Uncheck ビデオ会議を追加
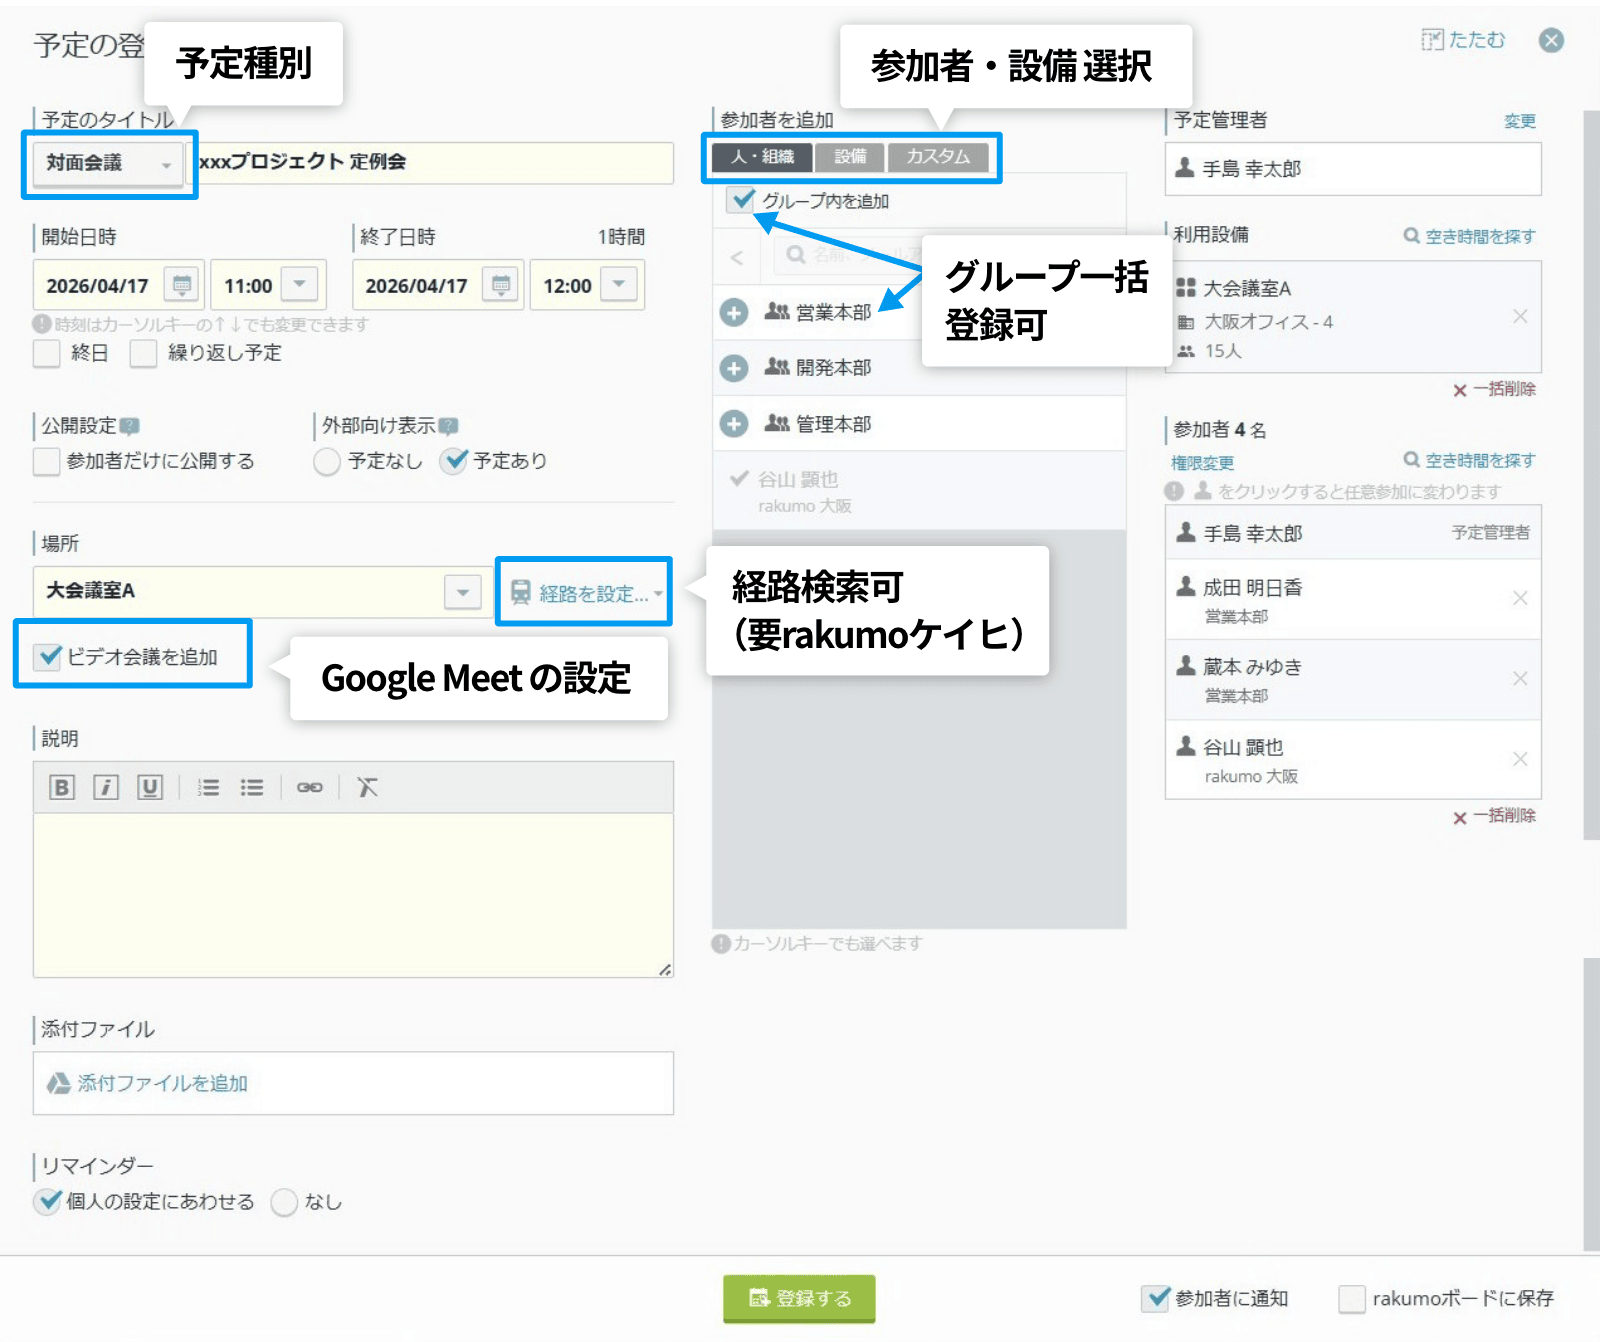1600x1342 pixels. (46, 658)
